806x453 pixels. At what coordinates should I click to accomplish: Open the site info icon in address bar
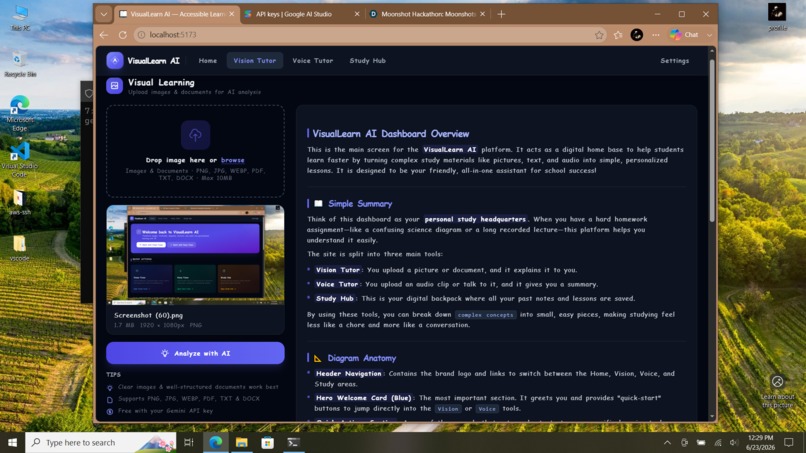tap(141, 35)
